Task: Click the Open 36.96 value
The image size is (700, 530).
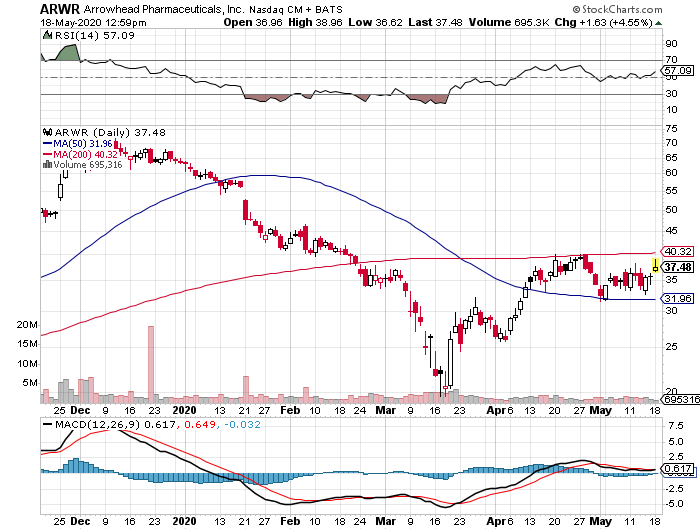Action: tap(253, 22)
